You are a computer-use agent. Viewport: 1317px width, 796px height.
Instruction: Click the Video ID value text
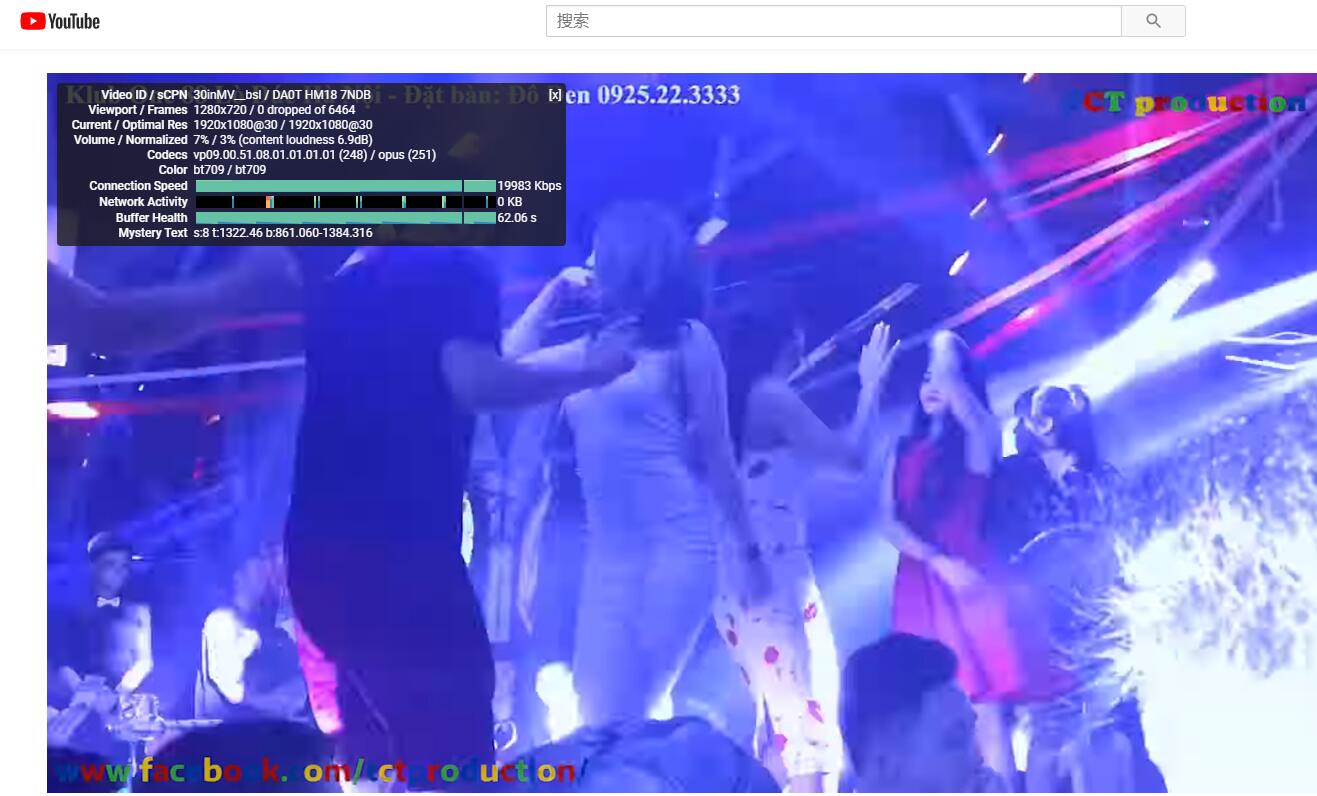click(x=282, y=95)
